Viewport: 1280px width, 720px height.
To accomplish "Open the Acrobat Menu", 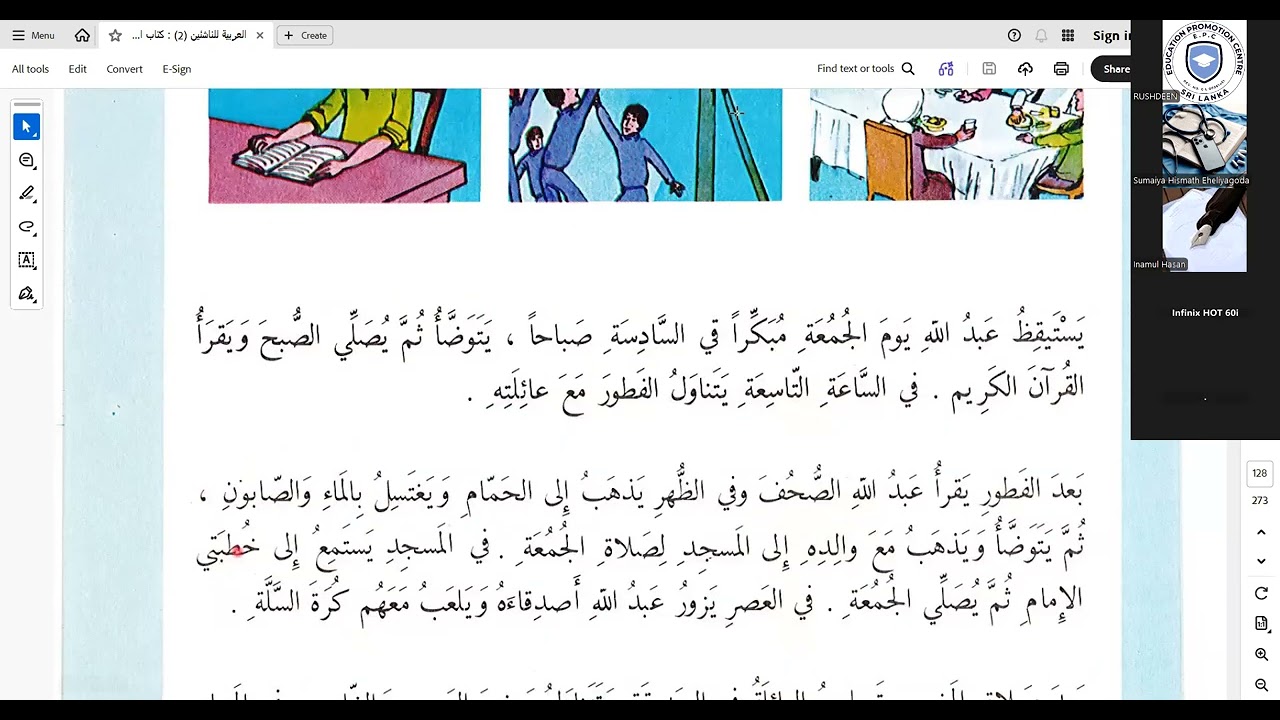I will (33, 35).
